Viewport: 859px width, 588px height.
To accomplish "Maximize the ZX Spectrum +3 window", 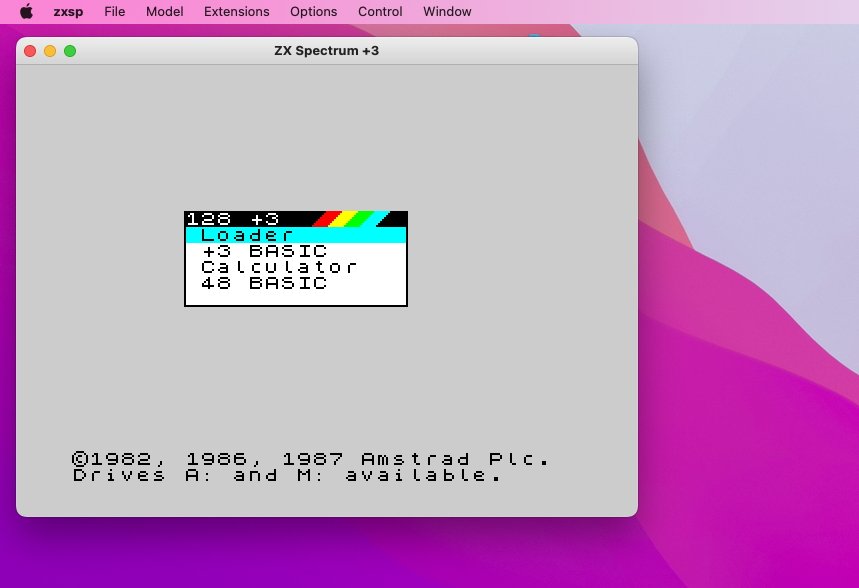I will coord(70,51).
